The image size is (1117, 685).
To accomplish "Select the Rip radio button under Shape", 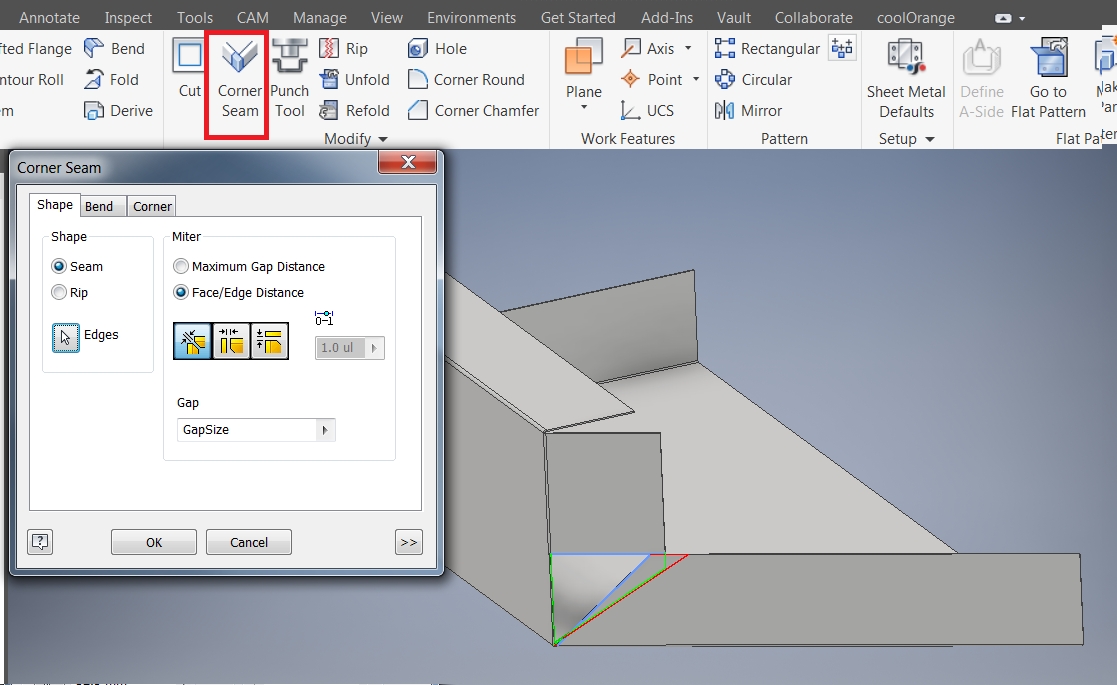I will 61,293.
